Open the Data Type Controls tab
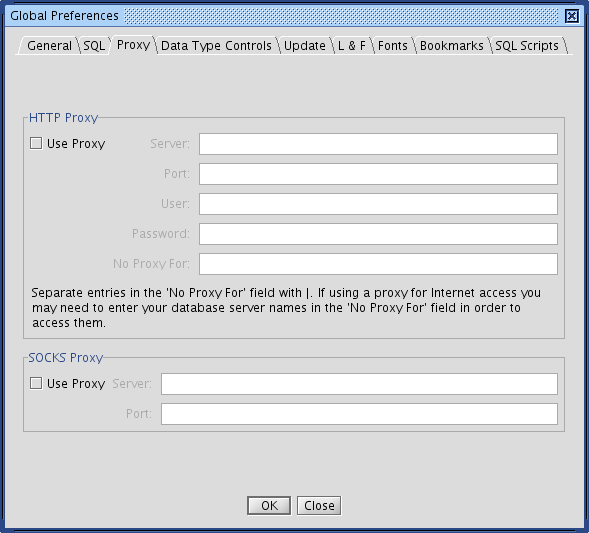Screen dimensions: 589x533 tap(216, 46)
